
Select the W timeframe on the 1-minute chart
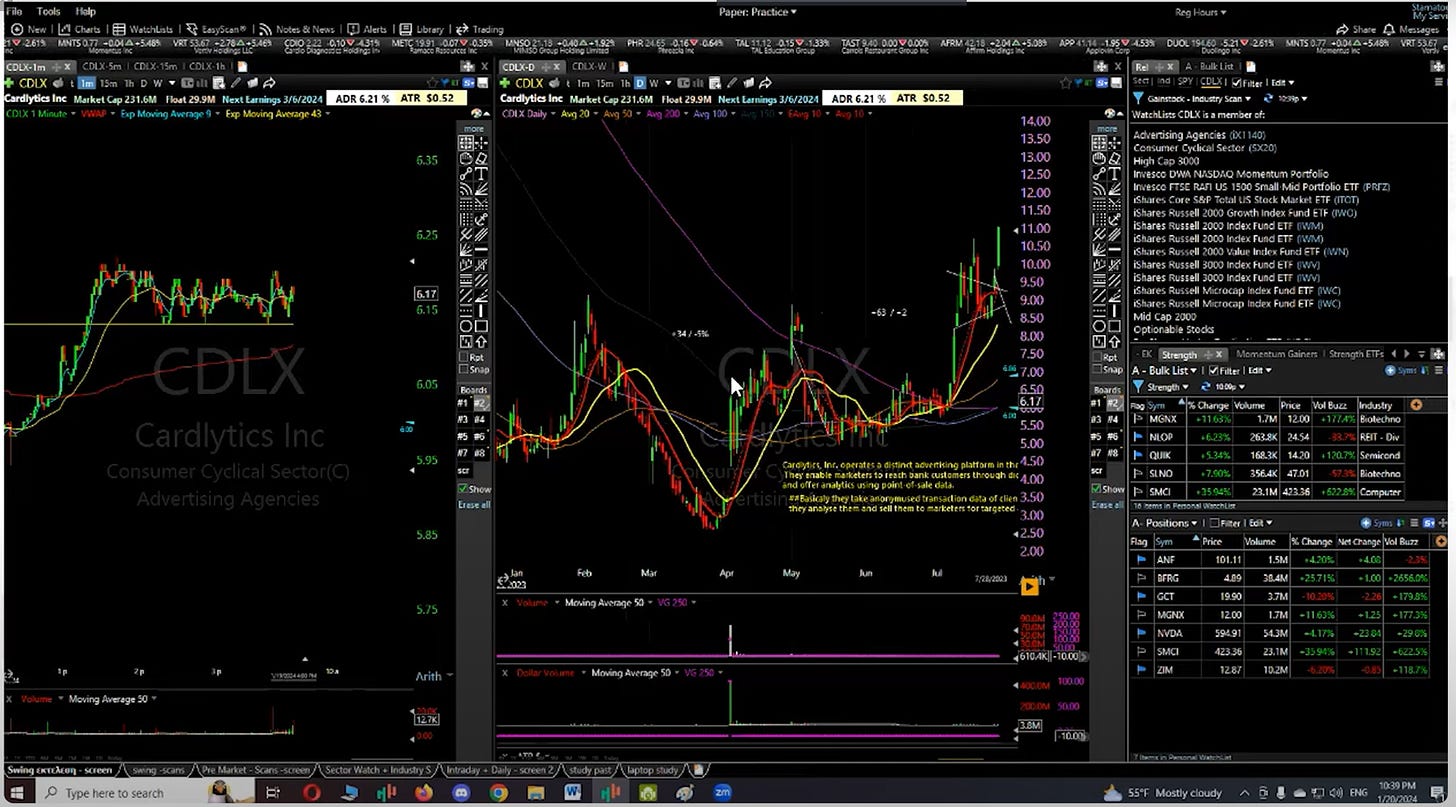(x=158, y=83)
